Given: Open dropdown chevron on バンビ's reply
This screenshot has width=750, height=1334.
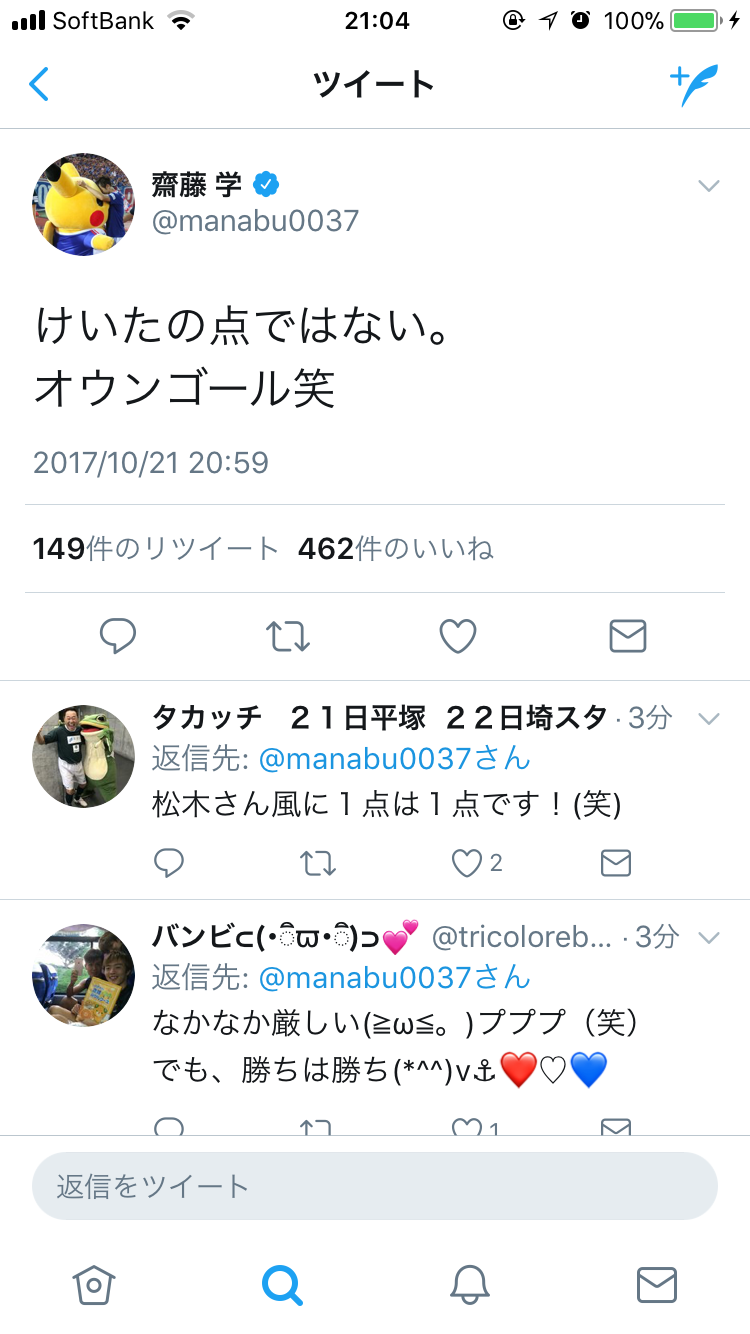Looking at the screenshot, I should 709,938.
